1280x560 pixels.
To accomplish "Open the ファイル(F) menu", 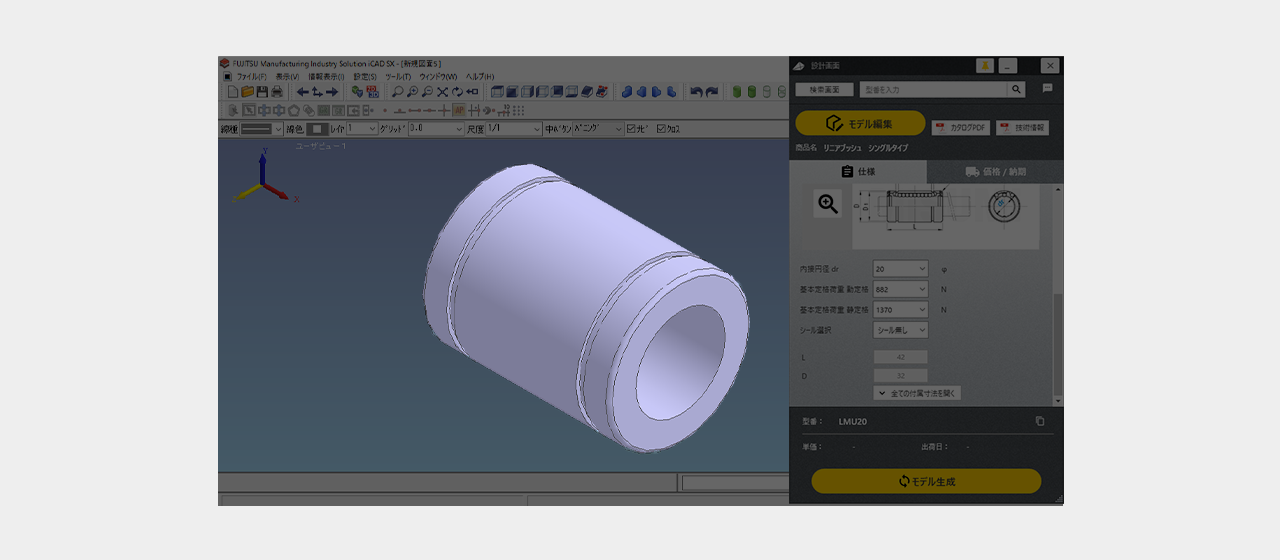I will click(x=251, y=77).
